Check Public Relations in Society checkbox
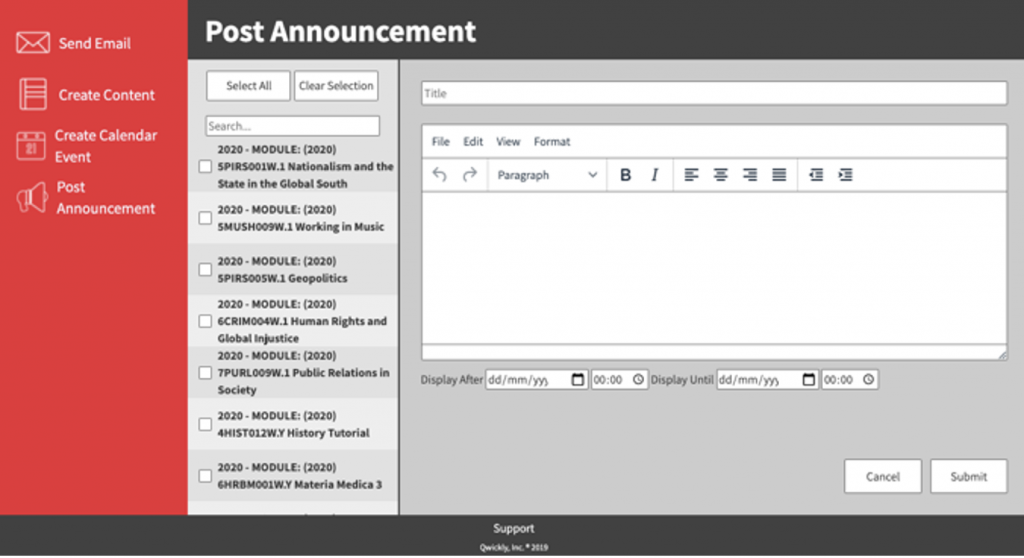This screenshot has width=1024, height=558. click(205, 372)
